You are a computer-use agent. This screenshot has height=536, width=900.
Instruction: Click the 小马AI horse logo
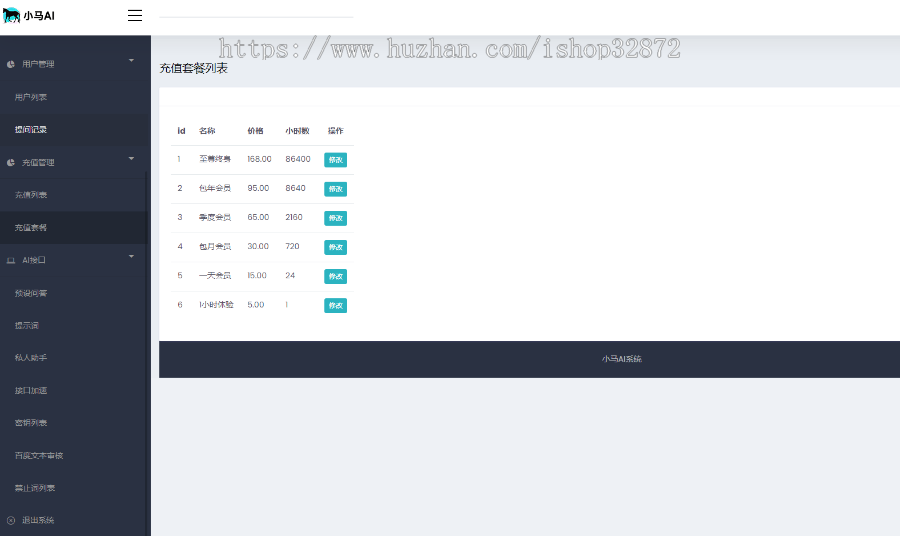(11, 15)
